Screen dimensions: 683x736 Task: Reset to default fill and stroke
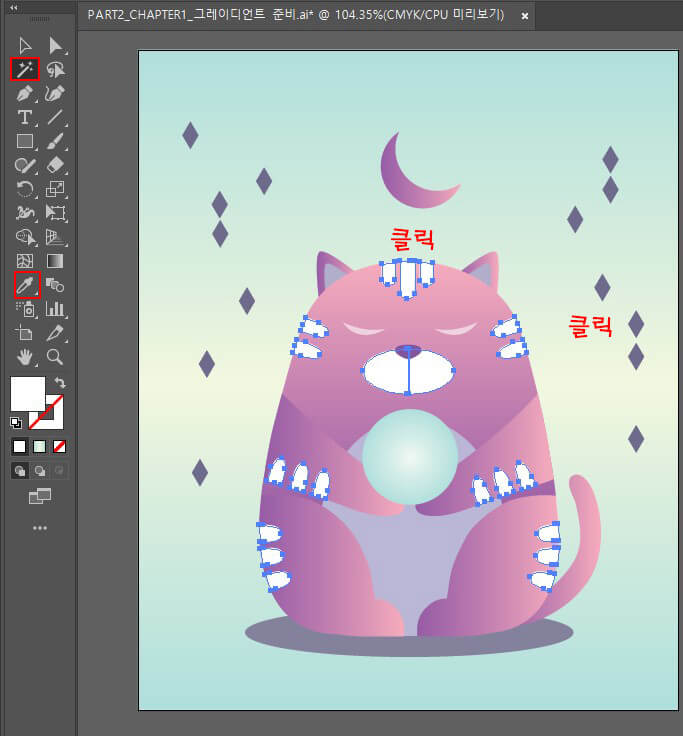[16, 423]
